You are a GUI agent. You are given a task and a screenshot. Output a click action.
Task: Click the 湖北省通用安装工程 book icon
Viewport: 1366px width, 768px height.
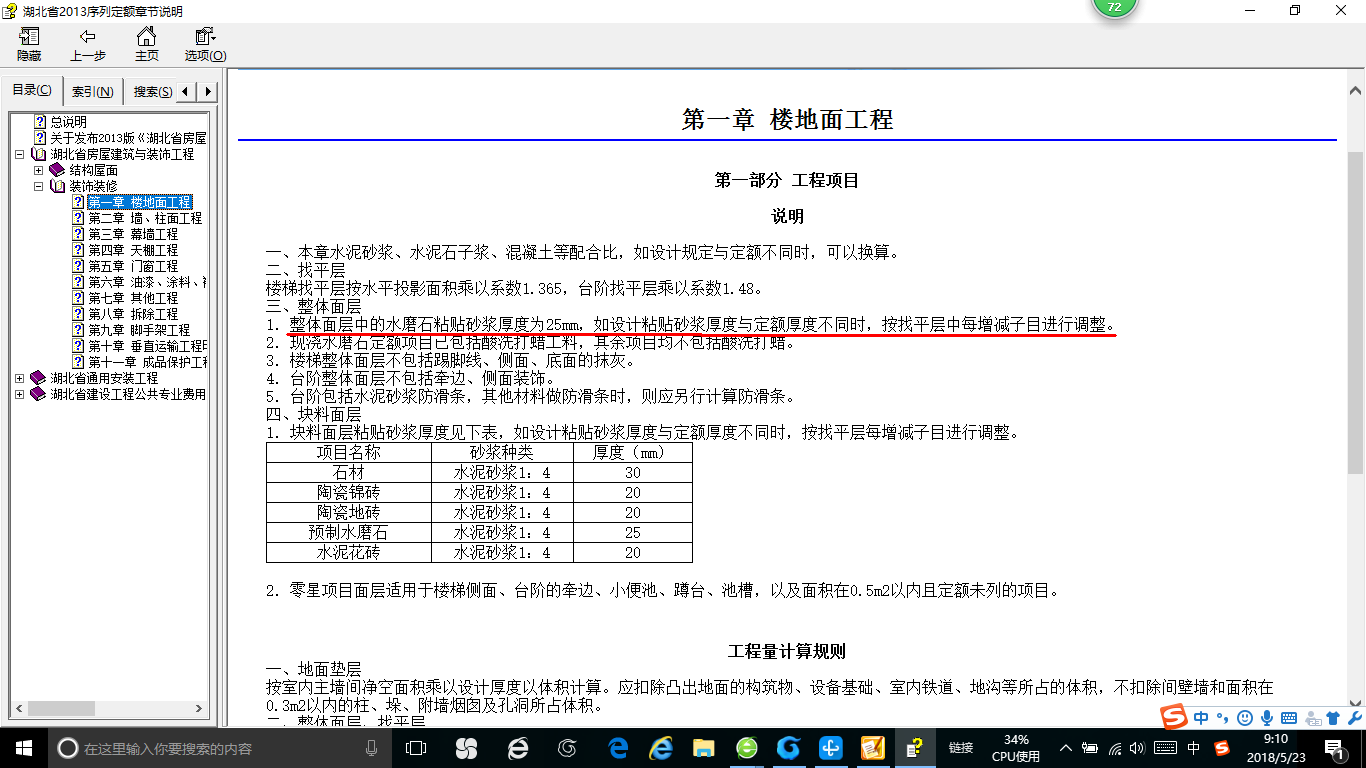(38, 378)
